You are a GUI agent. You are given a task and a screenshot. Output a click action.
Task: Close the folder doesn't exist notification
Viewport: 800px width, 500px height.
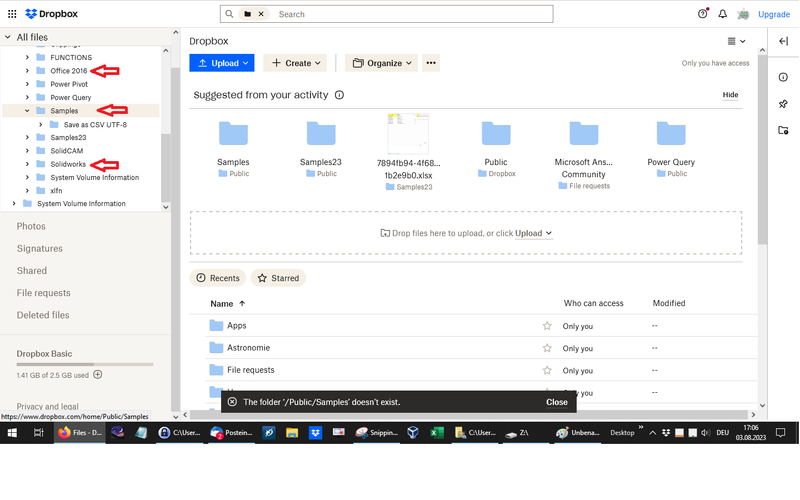click(557, 402)
